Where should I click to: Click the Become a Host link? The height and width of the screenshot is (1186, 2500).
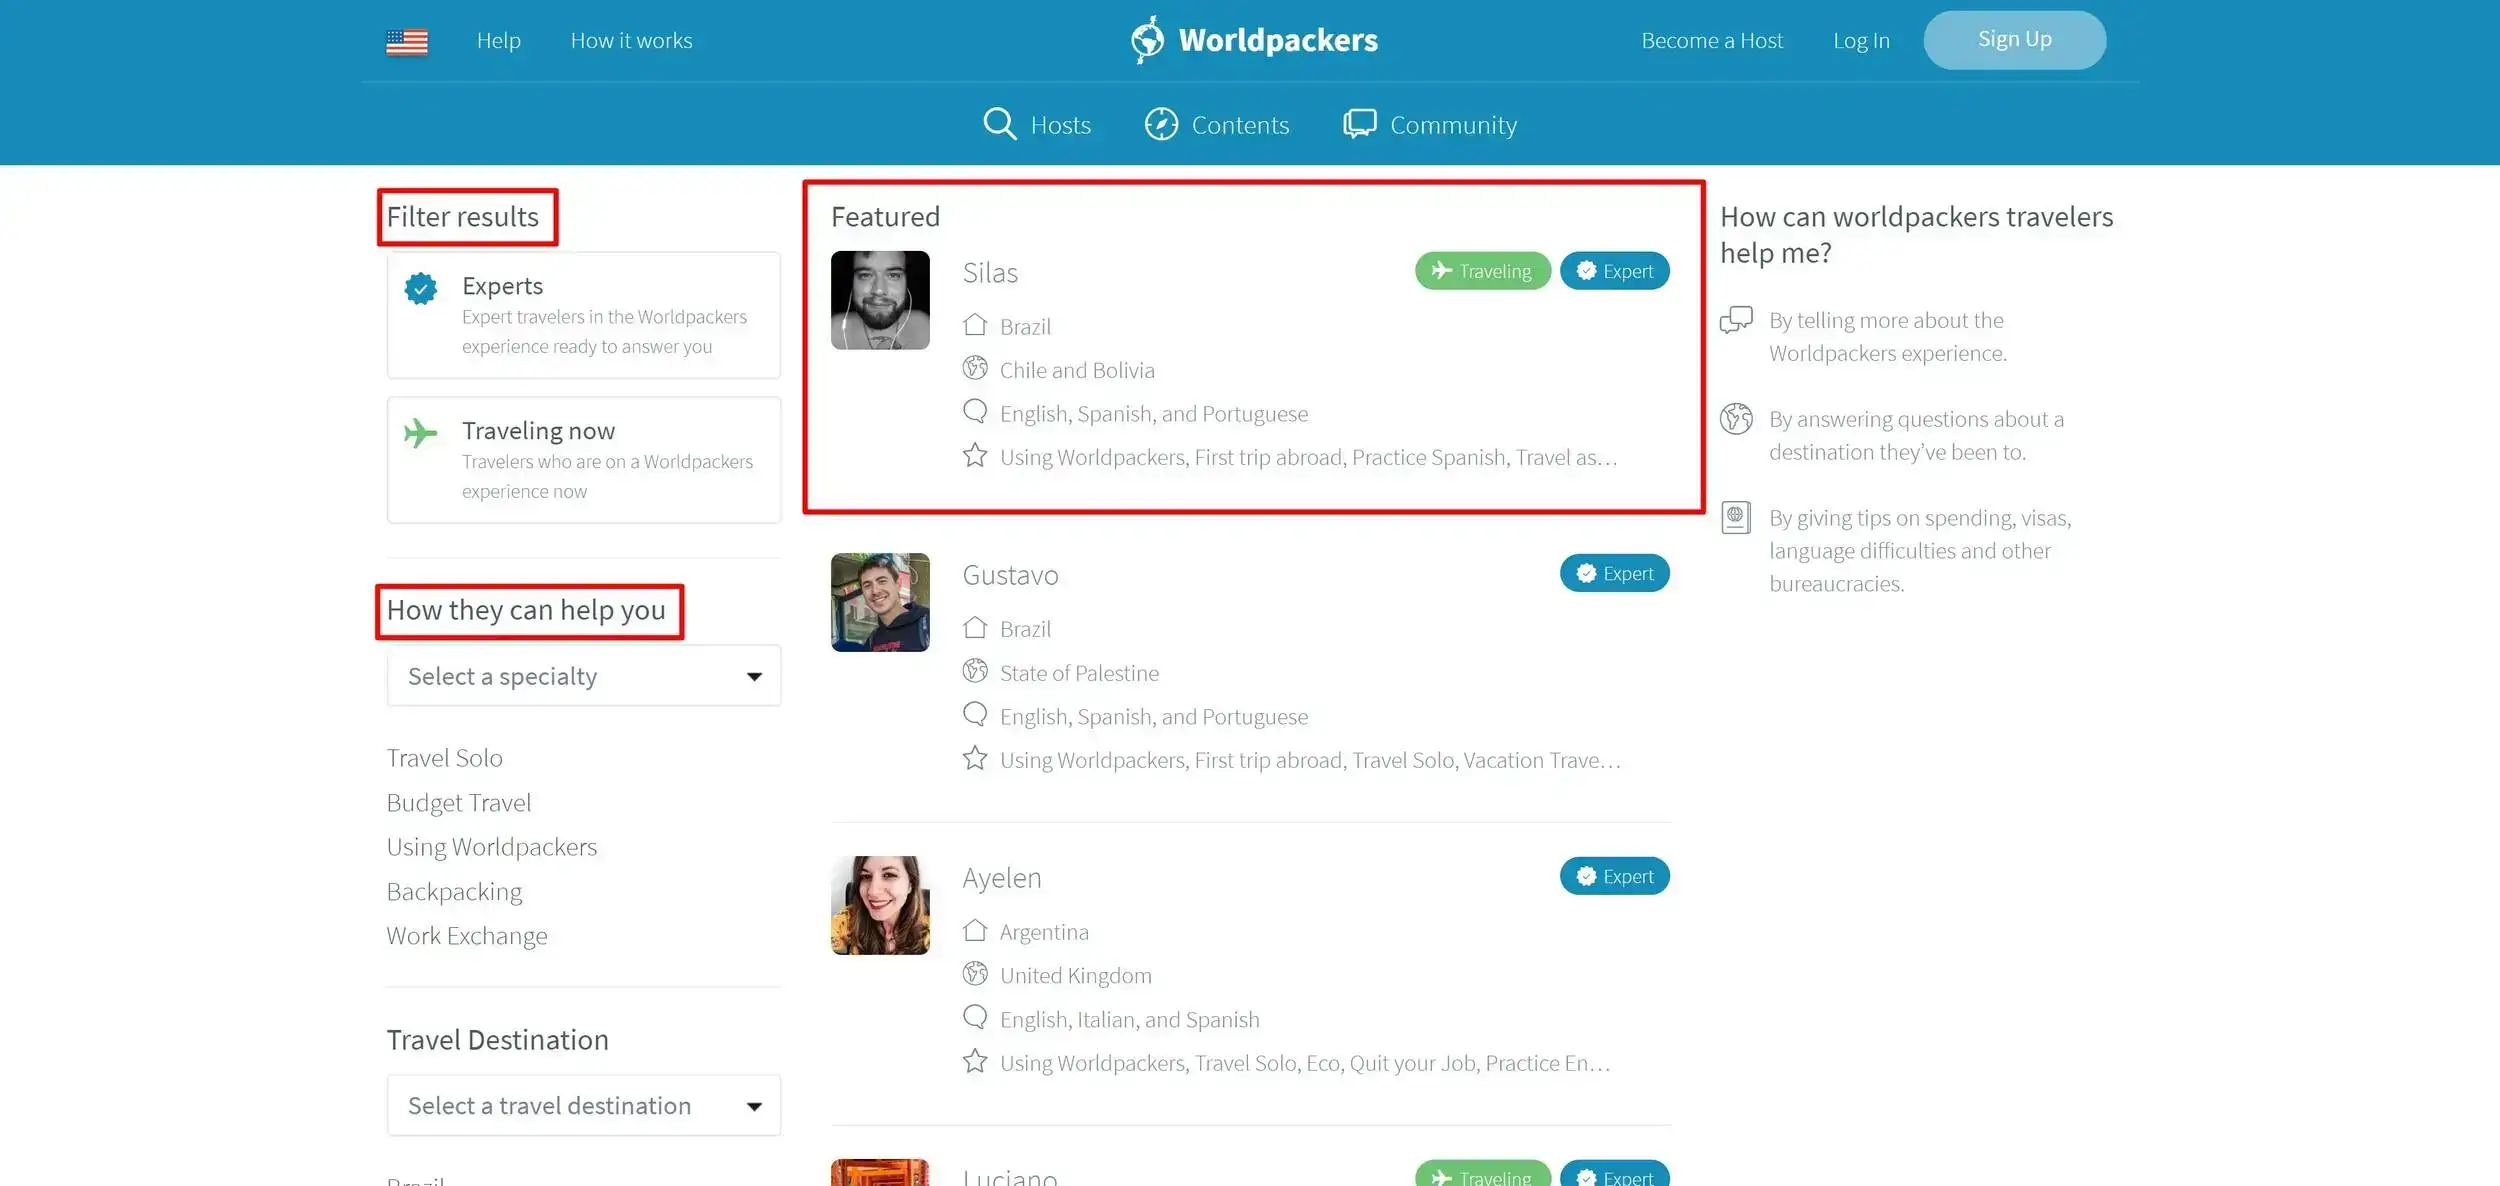click(x=1711, y=41)
